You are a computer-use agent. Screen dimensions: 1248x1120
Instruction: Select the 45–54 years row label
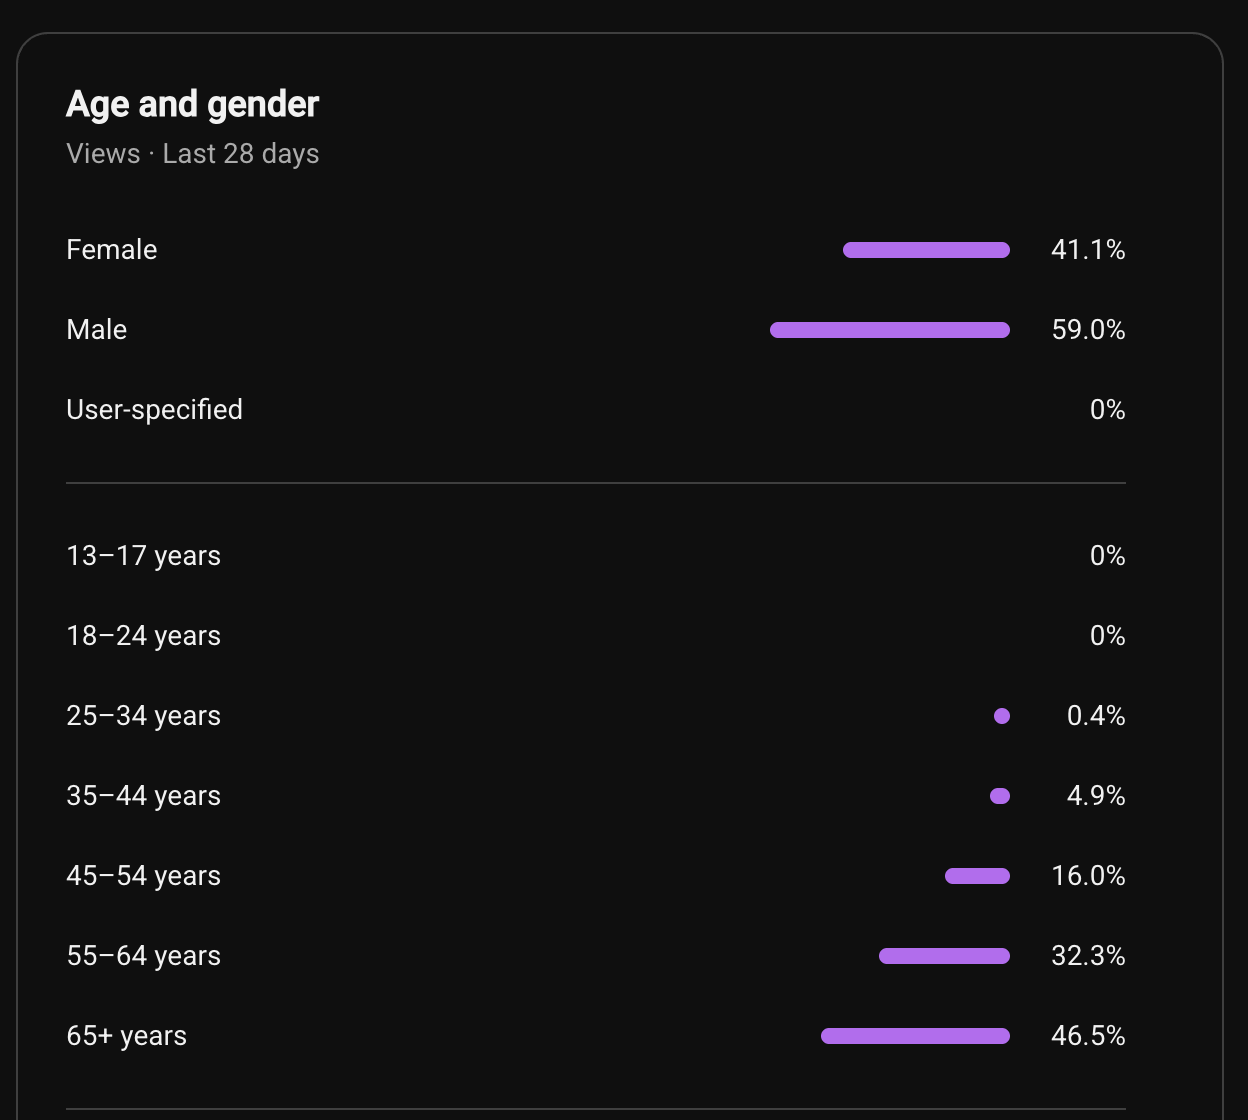[x=143, y=876]
